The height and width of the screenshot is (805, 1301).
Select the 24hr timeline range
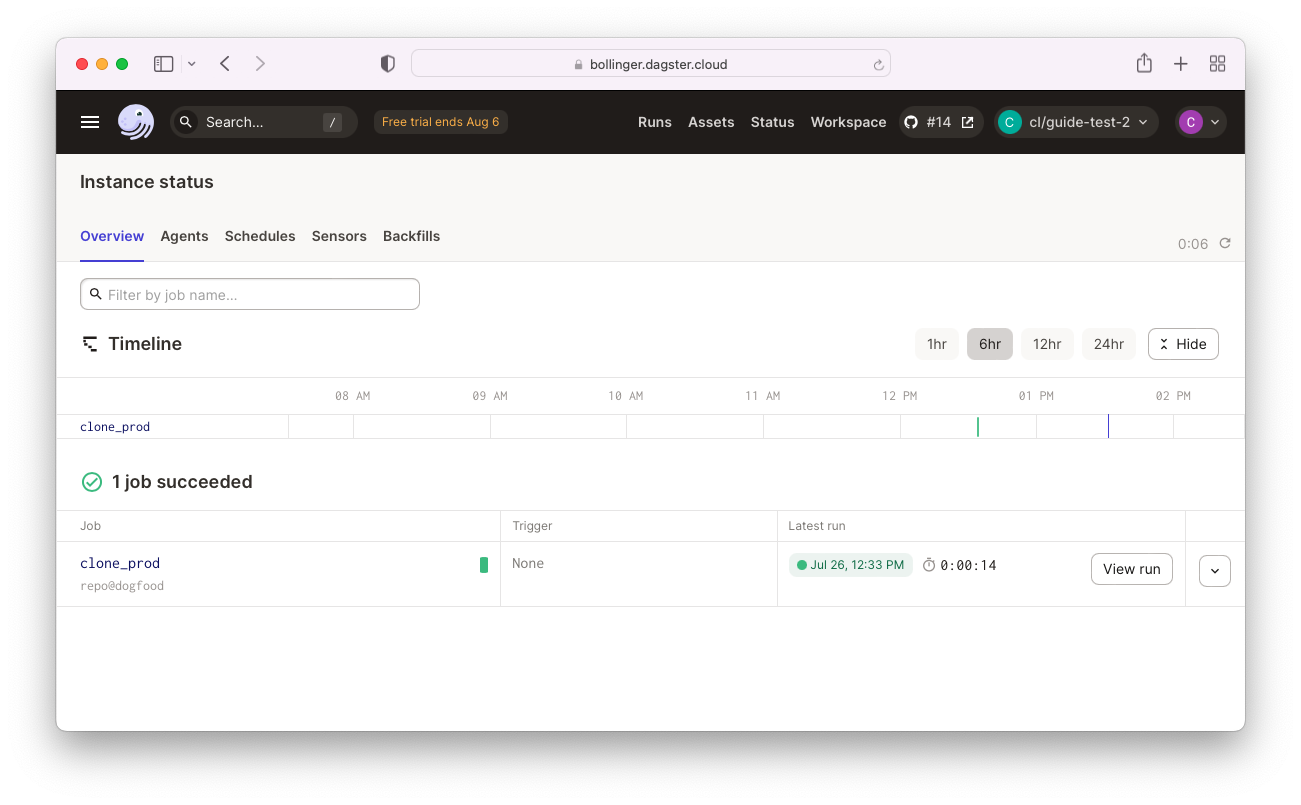coord(1108,343)
